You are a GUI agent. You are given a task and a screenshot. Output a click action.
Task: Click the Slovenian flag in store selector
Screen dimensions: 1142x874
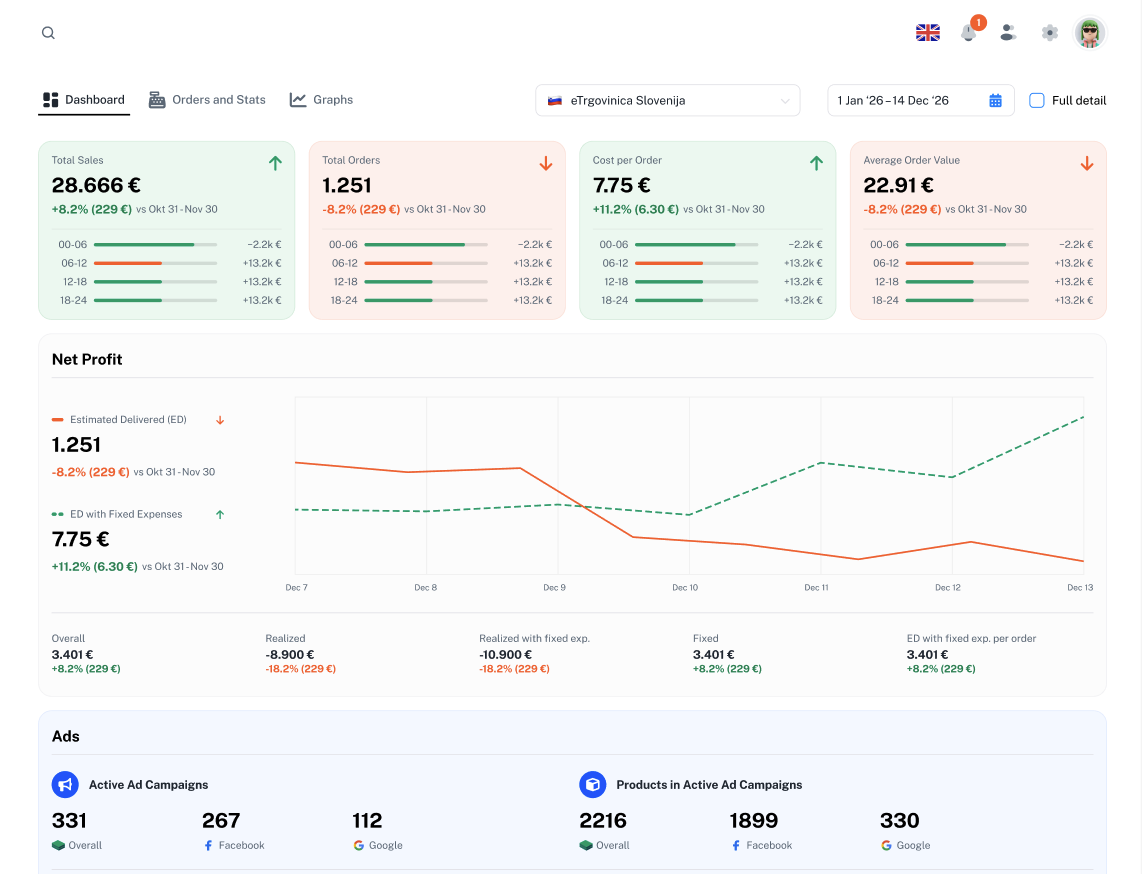point(555,101)
